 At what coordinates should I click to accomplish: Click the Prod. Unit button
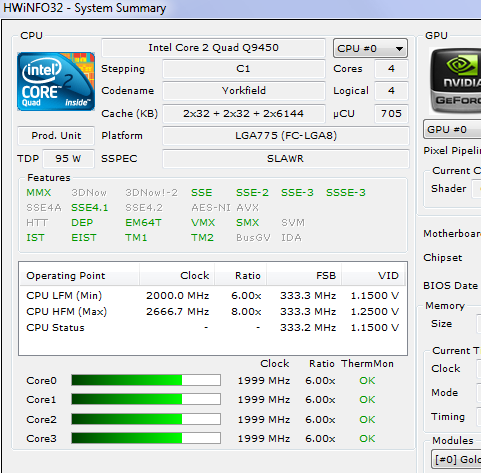[56, 136]
